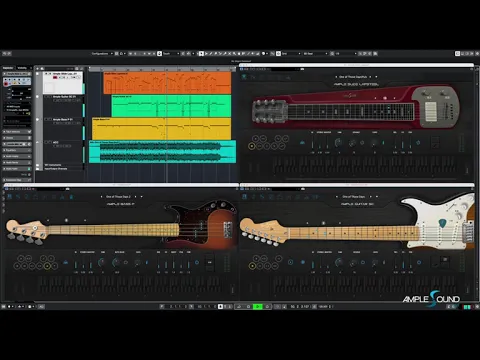Open the gear settings icon at toolbar far right
The image size is (480, 360).
click(477, 53)
